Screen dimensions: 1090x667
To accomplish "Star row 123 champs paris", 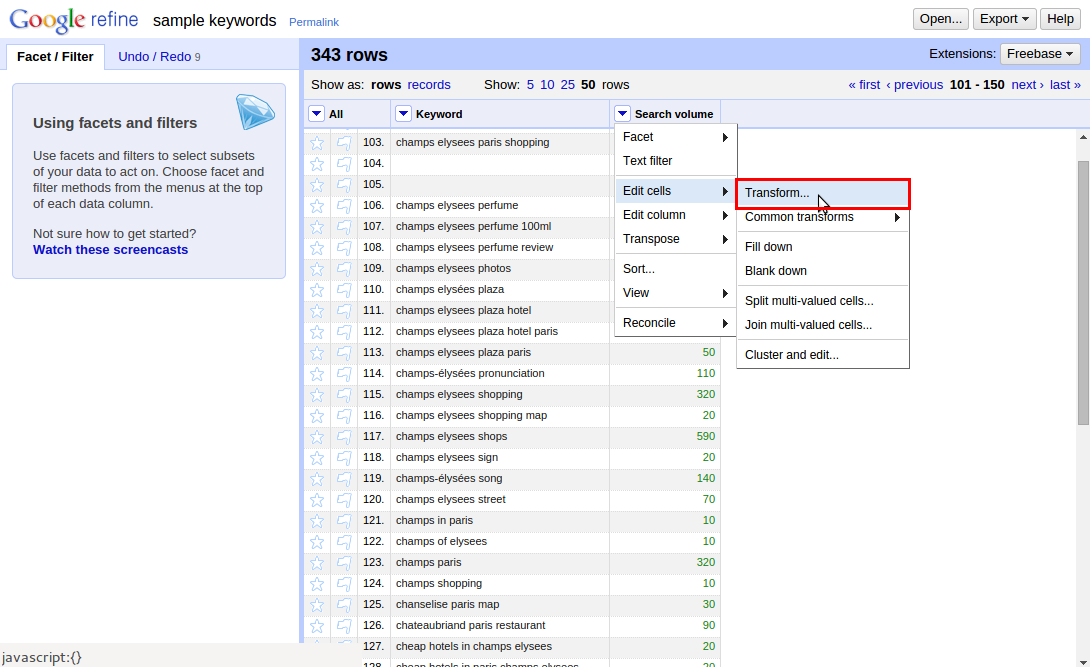I will (317, 563).
